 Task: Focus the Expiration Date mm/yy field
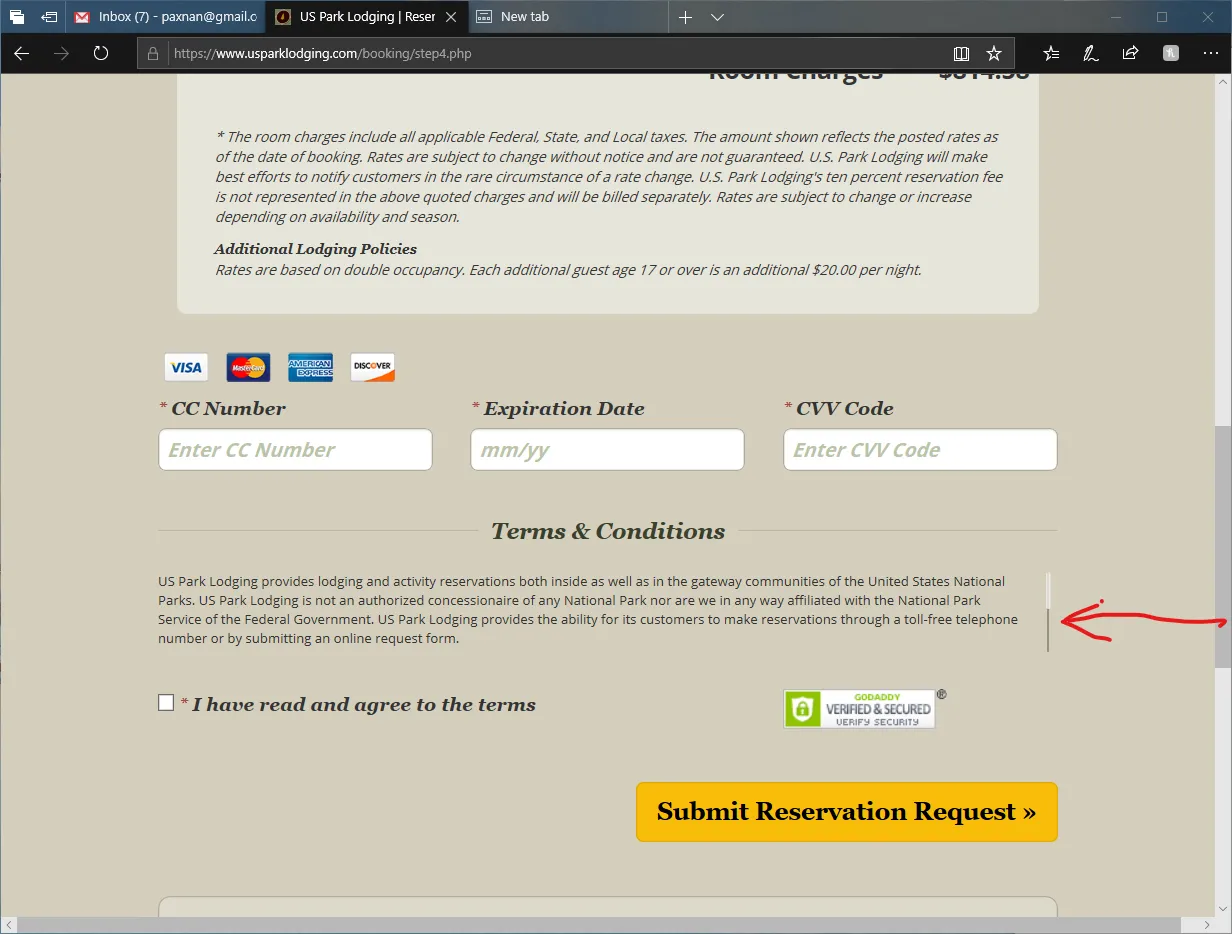pyautogui.click(x=607, y=449)
